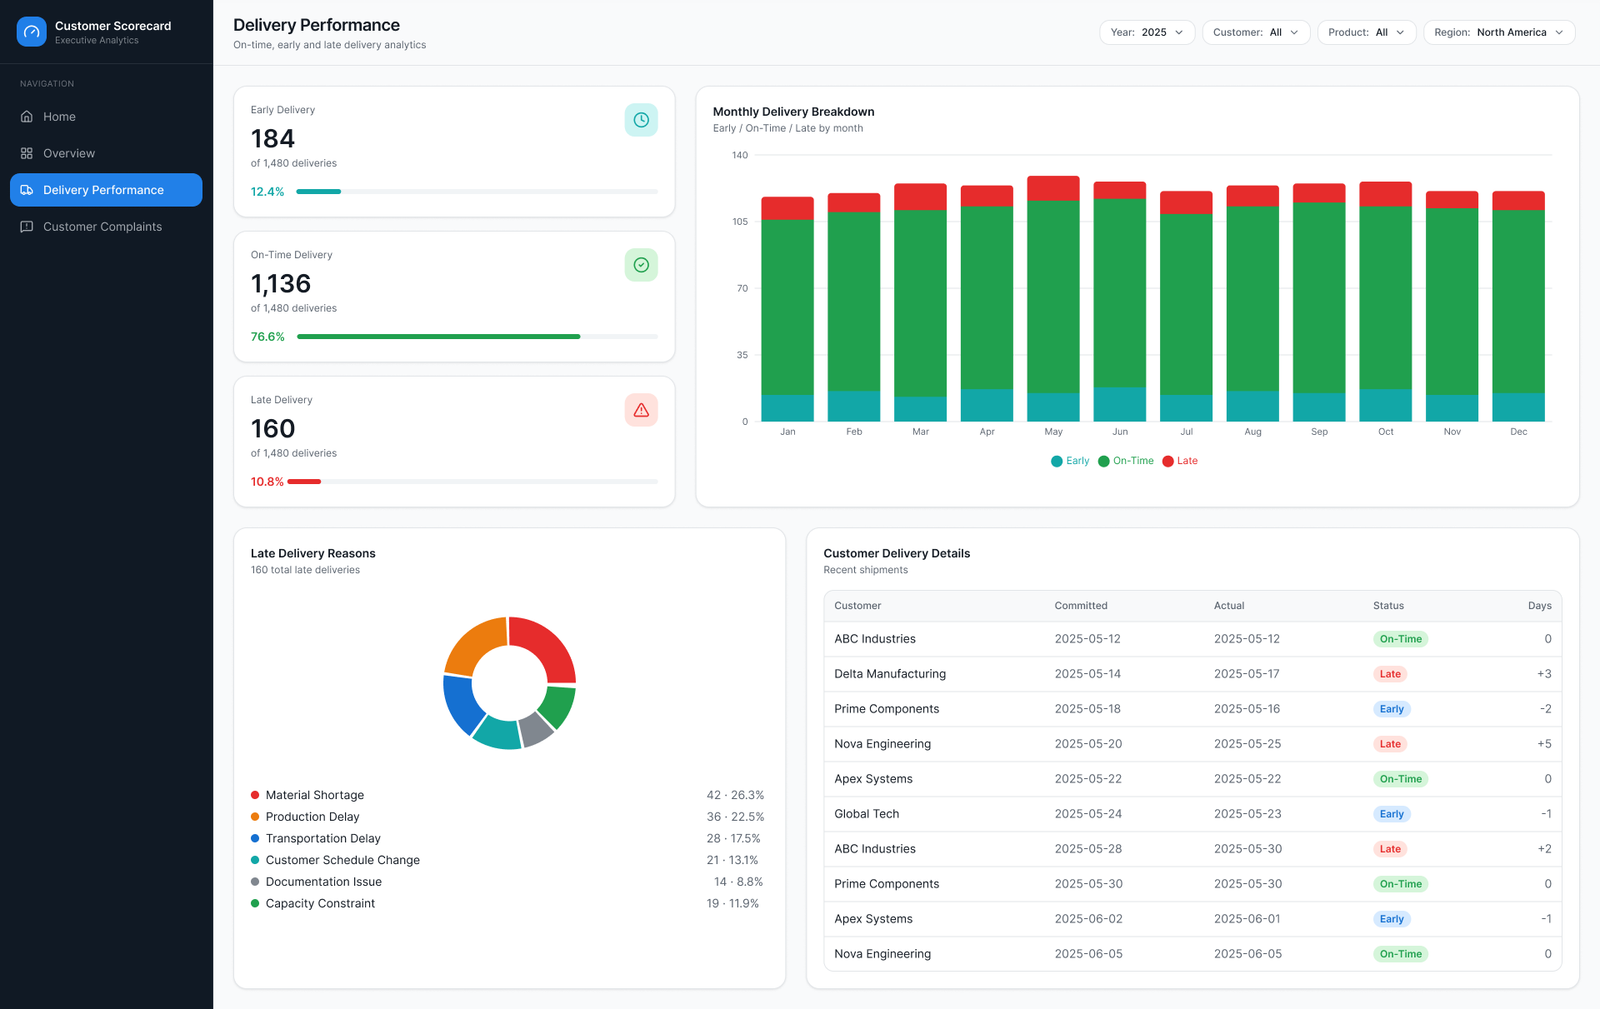Select the Oct bar in the monthly chart
This screenshot has width=1600, height=1009.
[1385, 301]
